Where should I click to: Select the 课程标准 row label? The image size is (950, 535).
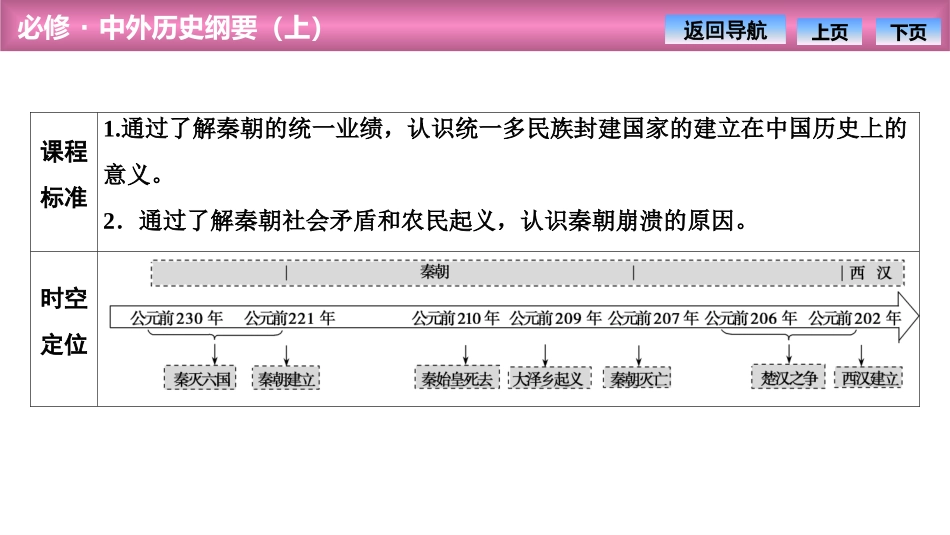[x=64, y=174]
